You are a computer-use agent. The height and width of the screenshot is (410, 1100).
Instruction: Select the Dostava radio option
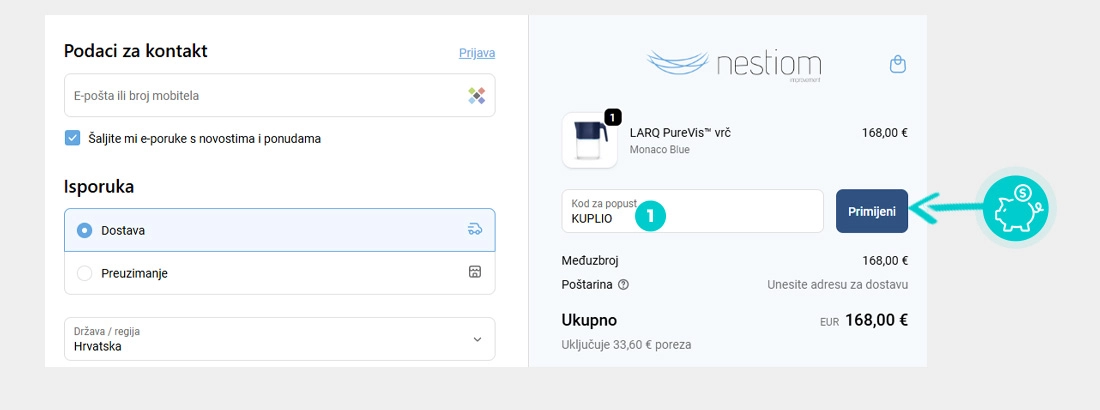click(x=84, y=230)
